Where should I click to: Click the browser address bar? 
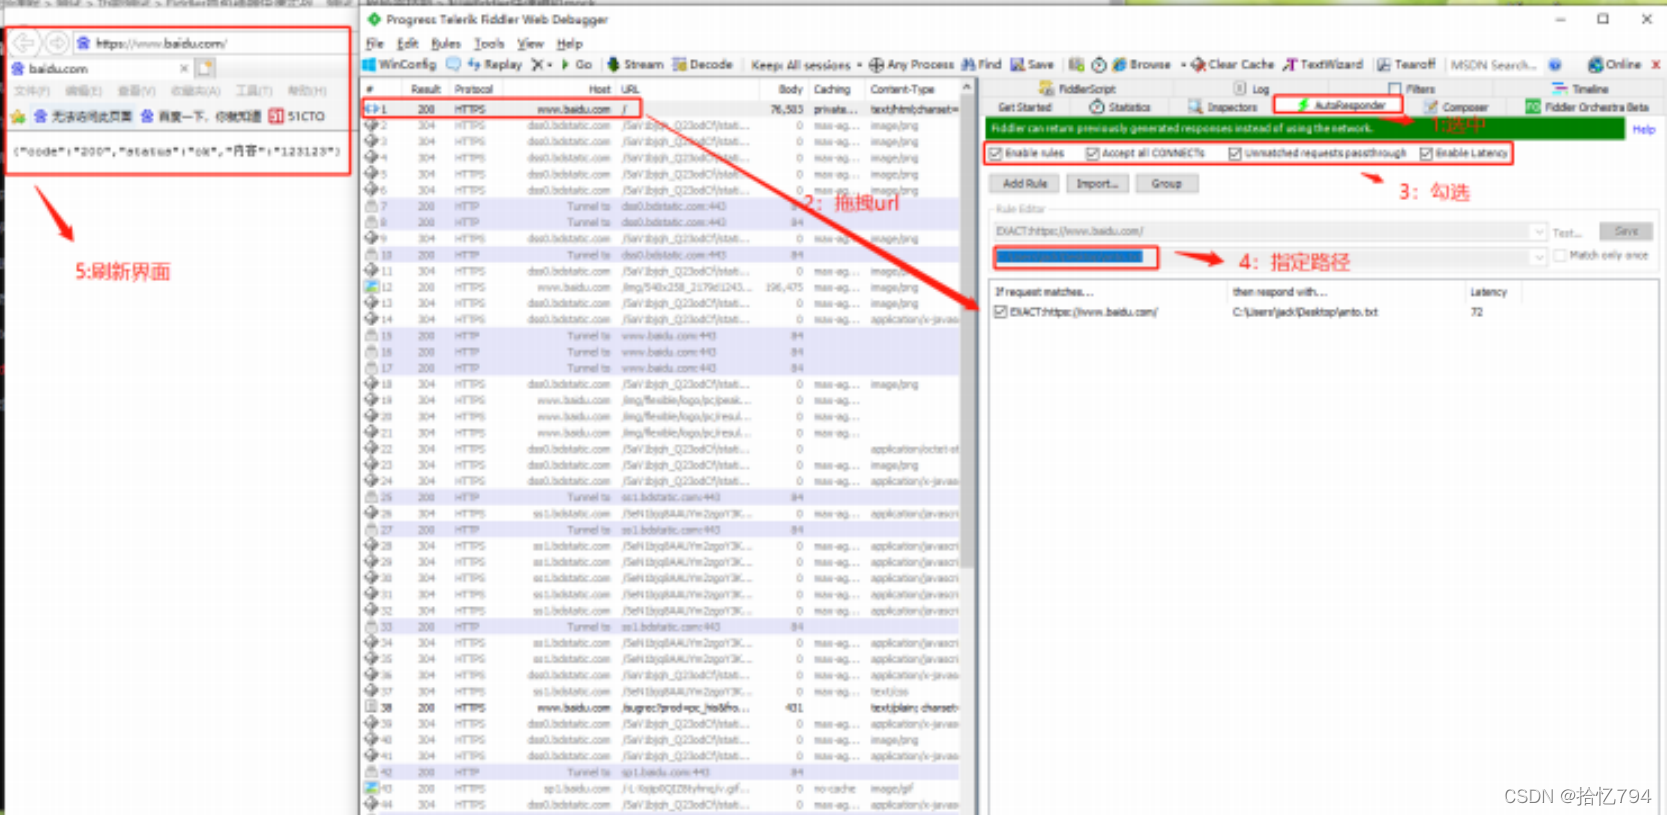point(210,43)
